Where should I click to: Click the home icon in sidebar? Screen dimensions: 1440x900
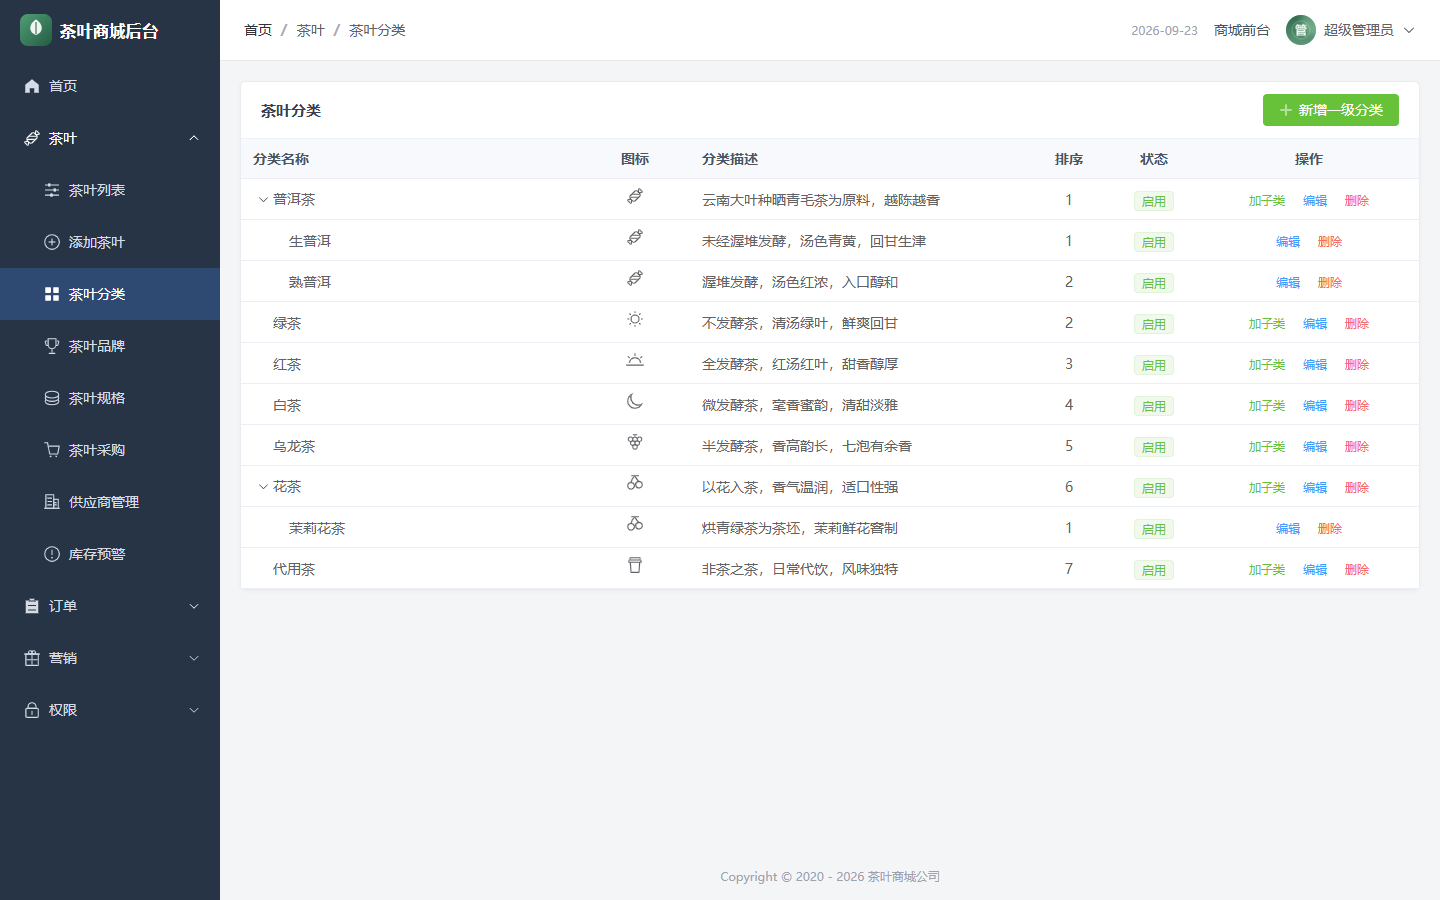coord(32,86)
